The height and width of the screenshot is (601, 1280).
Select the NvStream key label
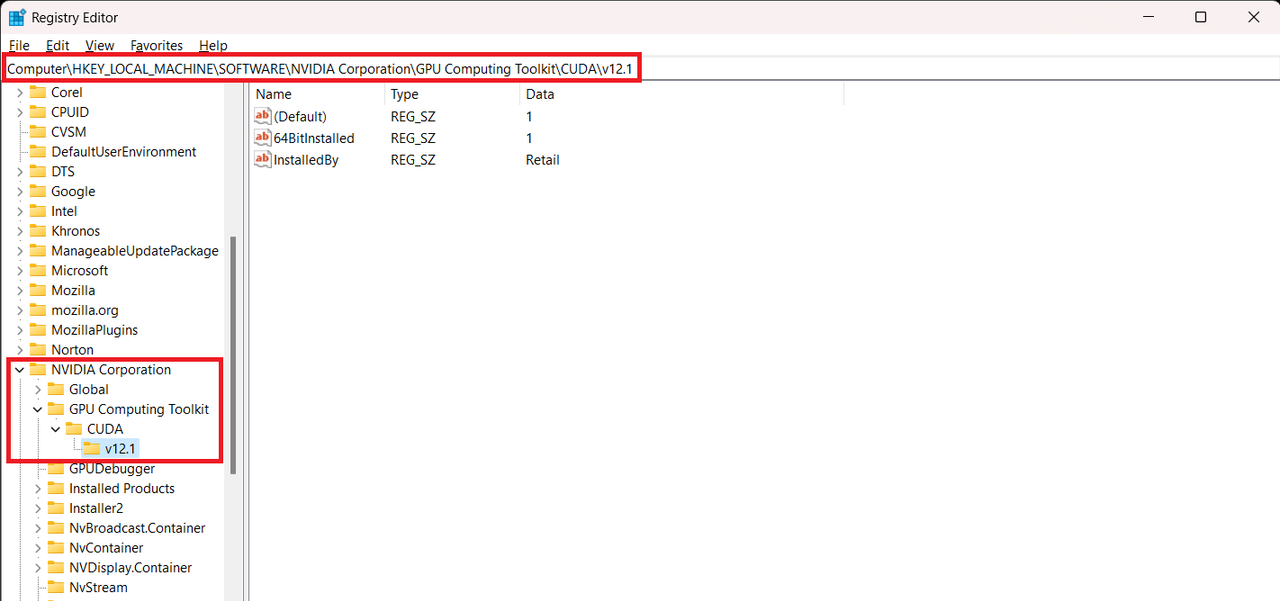coord(98,587)
